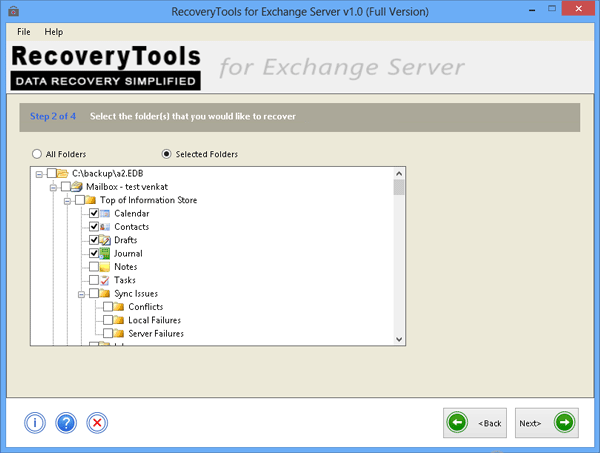Collapse the C:\backup\a2.EDB tree node

coord(39,174)
